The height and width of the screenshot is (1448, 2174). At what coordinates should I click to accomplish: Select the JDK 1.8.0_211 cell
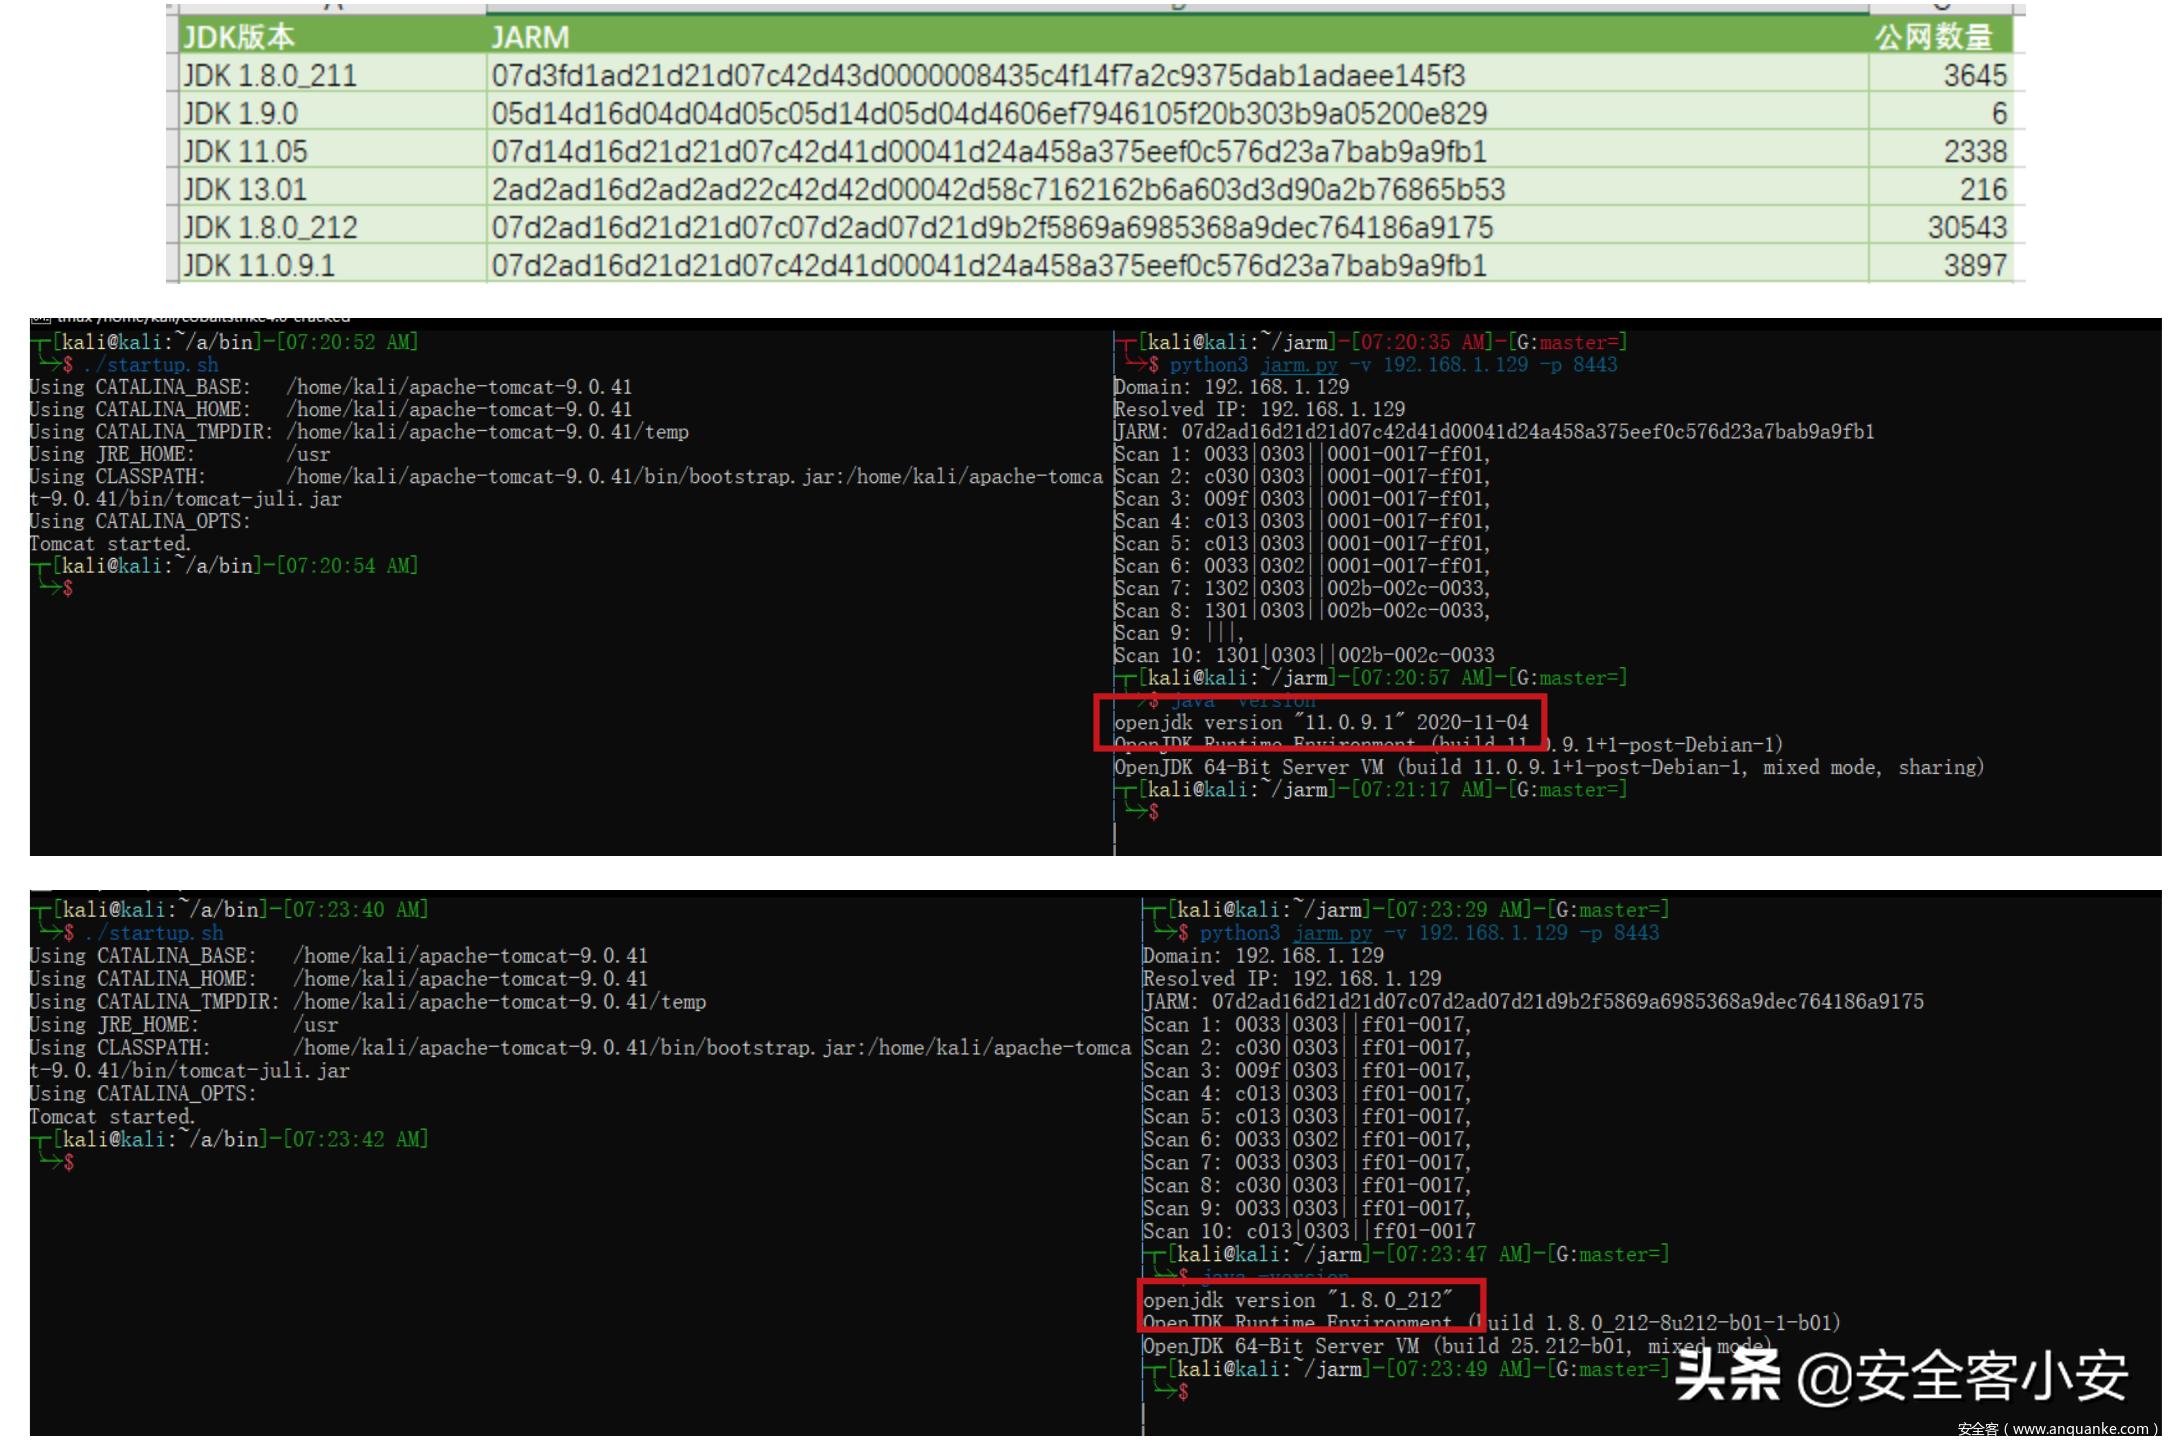click(x=270, y=75)
